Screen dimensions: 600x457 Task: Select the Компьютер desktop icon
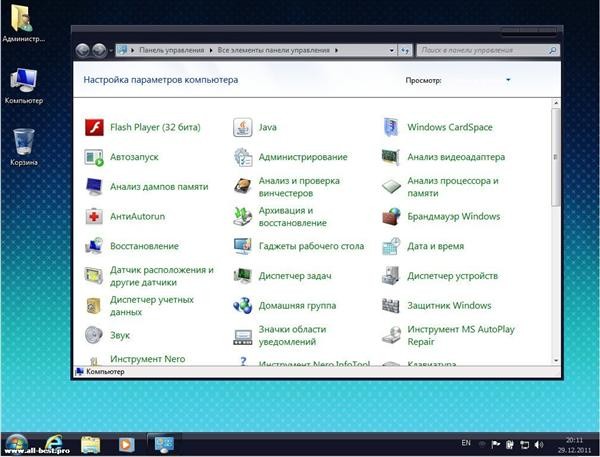click(x=24, y=86)
